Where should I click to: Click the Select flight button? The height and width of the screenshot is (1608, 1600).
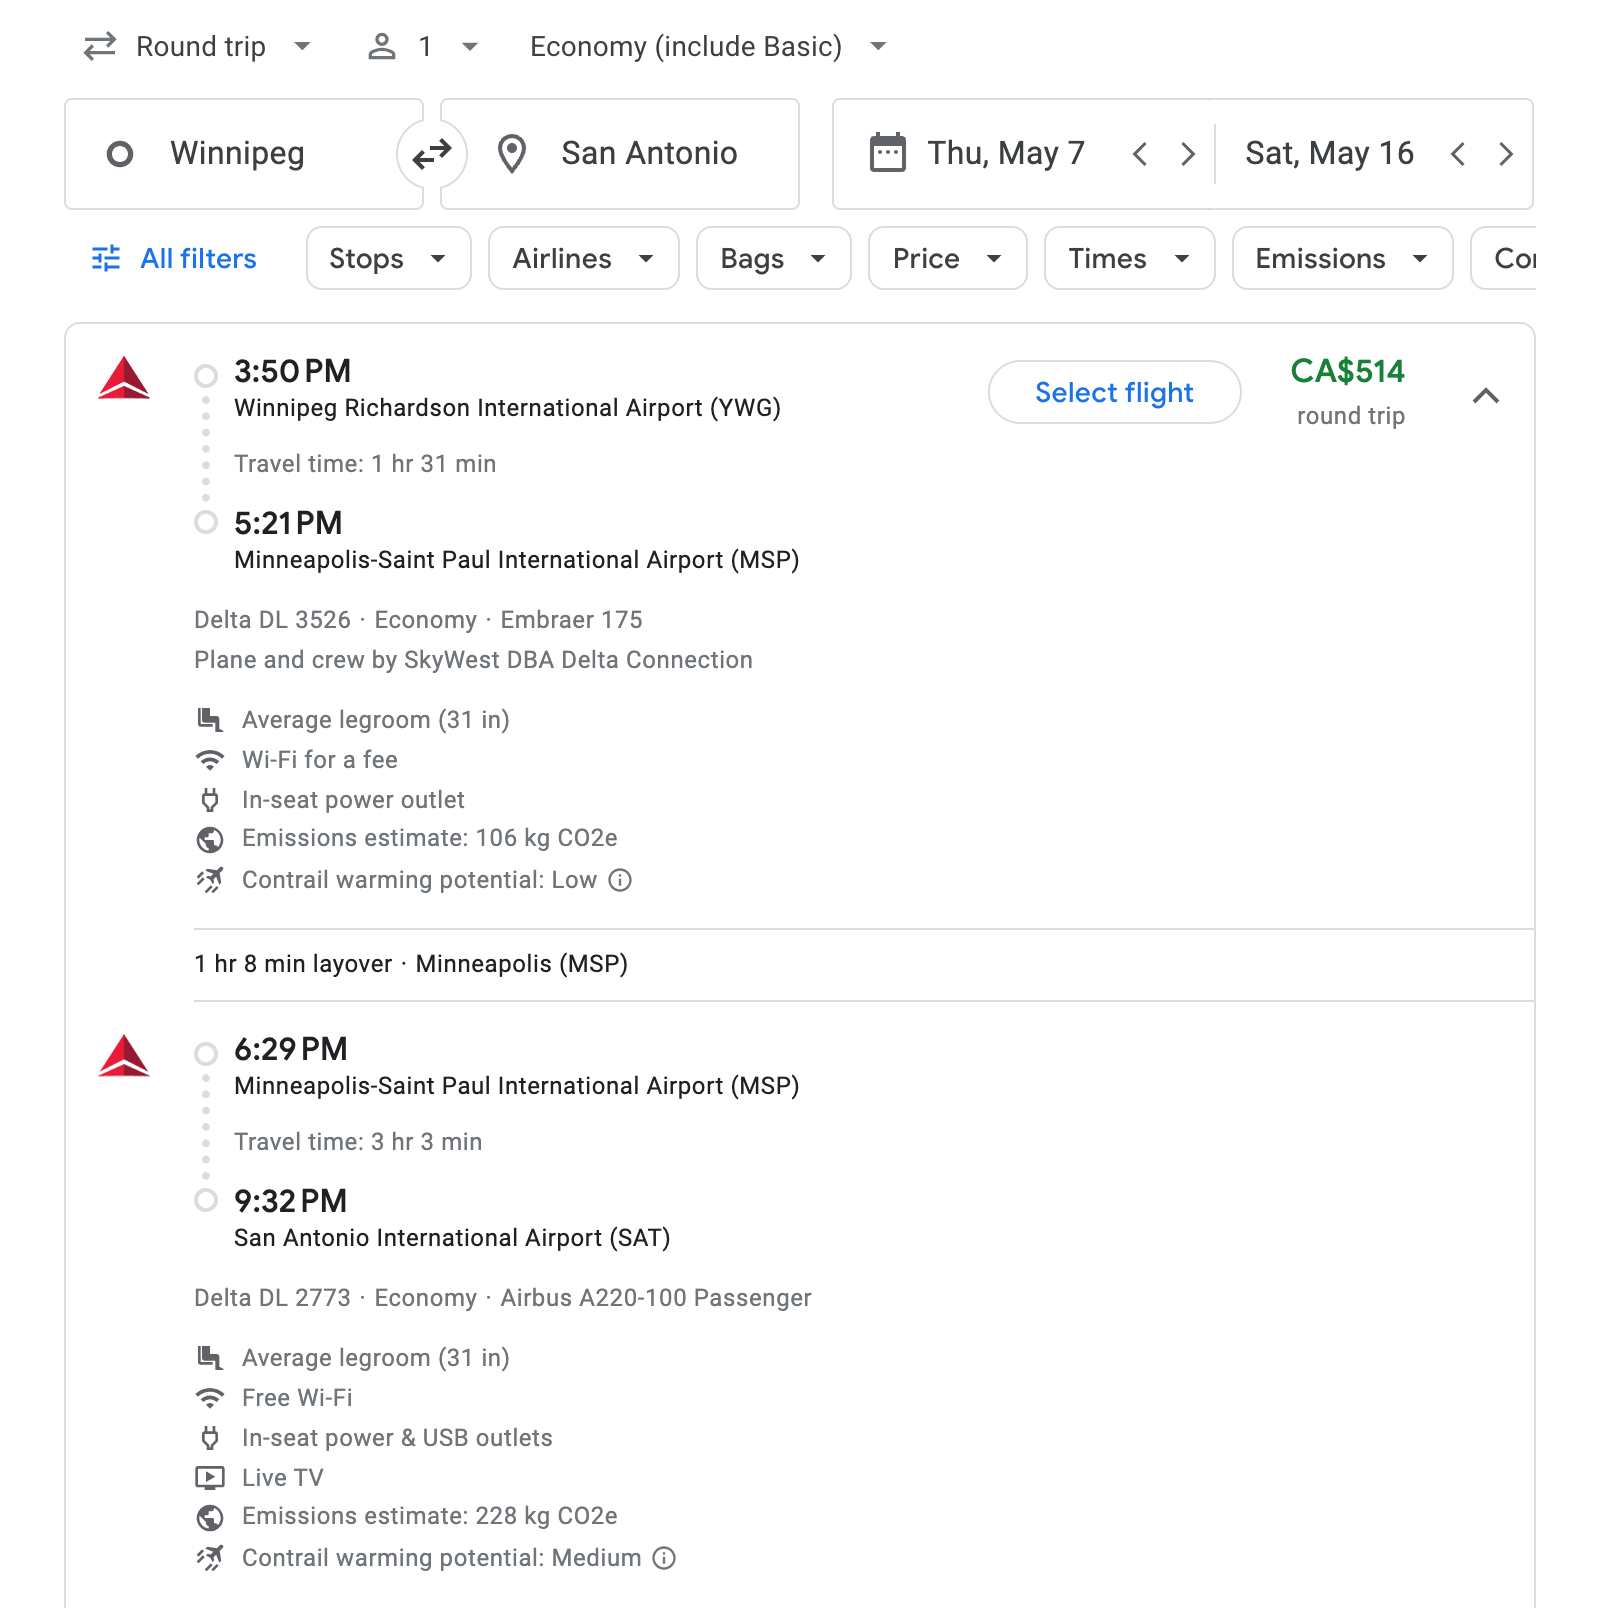point(1114,392)
